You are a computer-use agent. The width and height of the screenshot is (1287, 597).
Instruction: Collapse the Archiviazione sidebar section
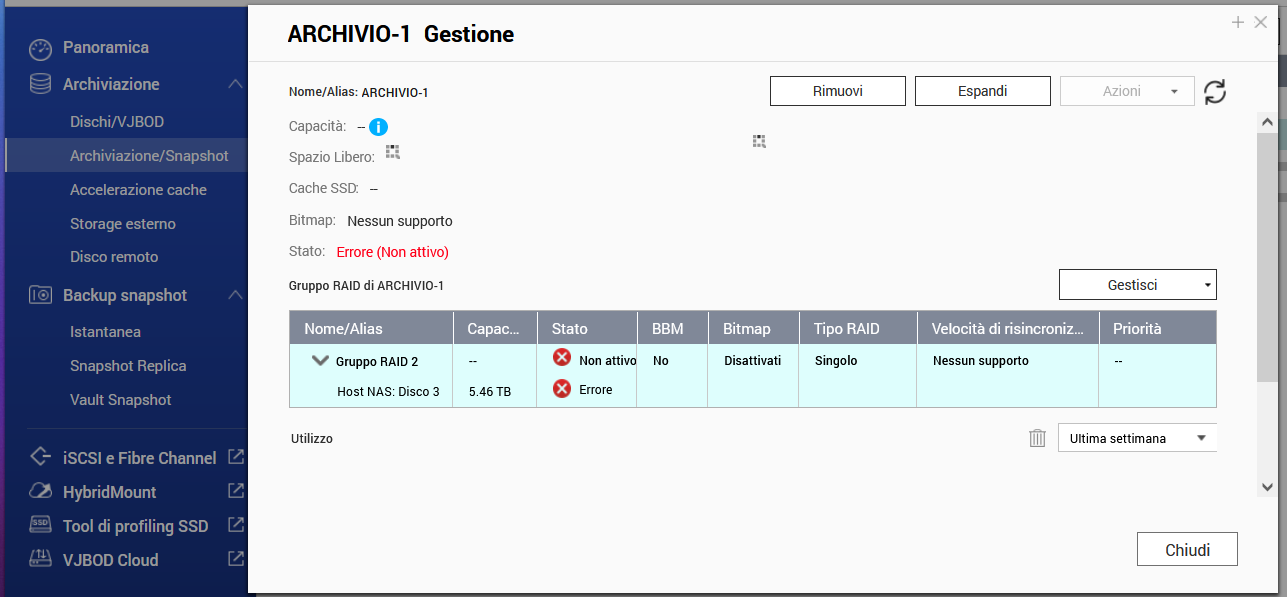(235, 84)
